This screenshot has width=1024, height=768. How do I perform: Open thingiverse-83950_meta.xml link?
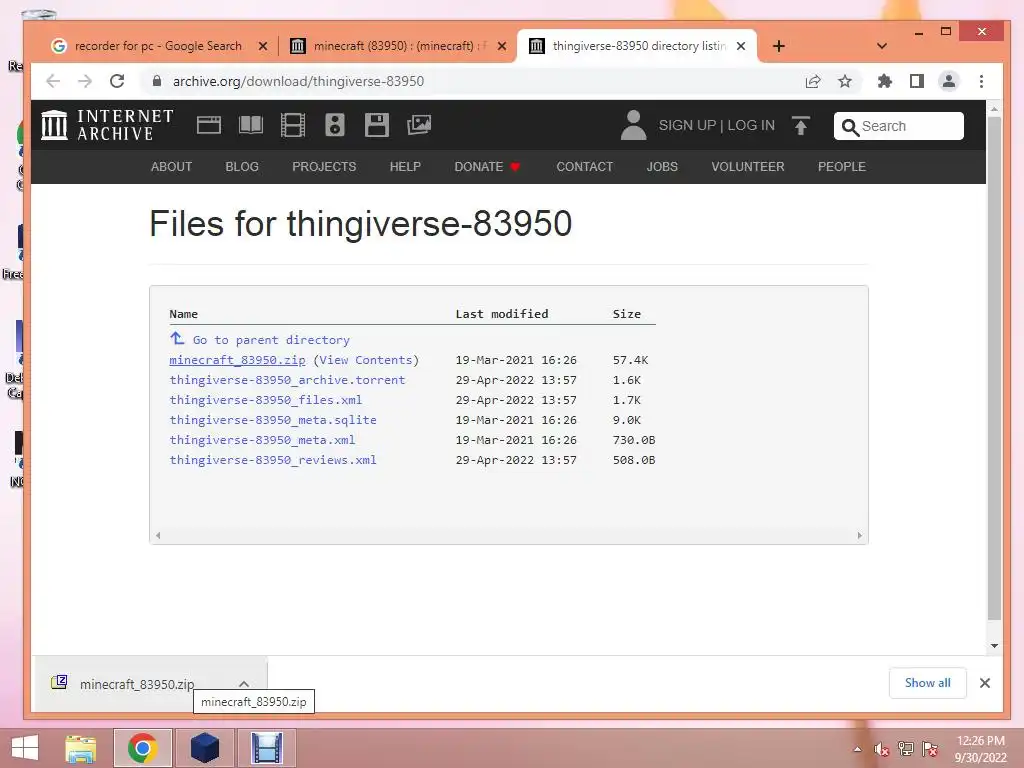pos(262,440)
